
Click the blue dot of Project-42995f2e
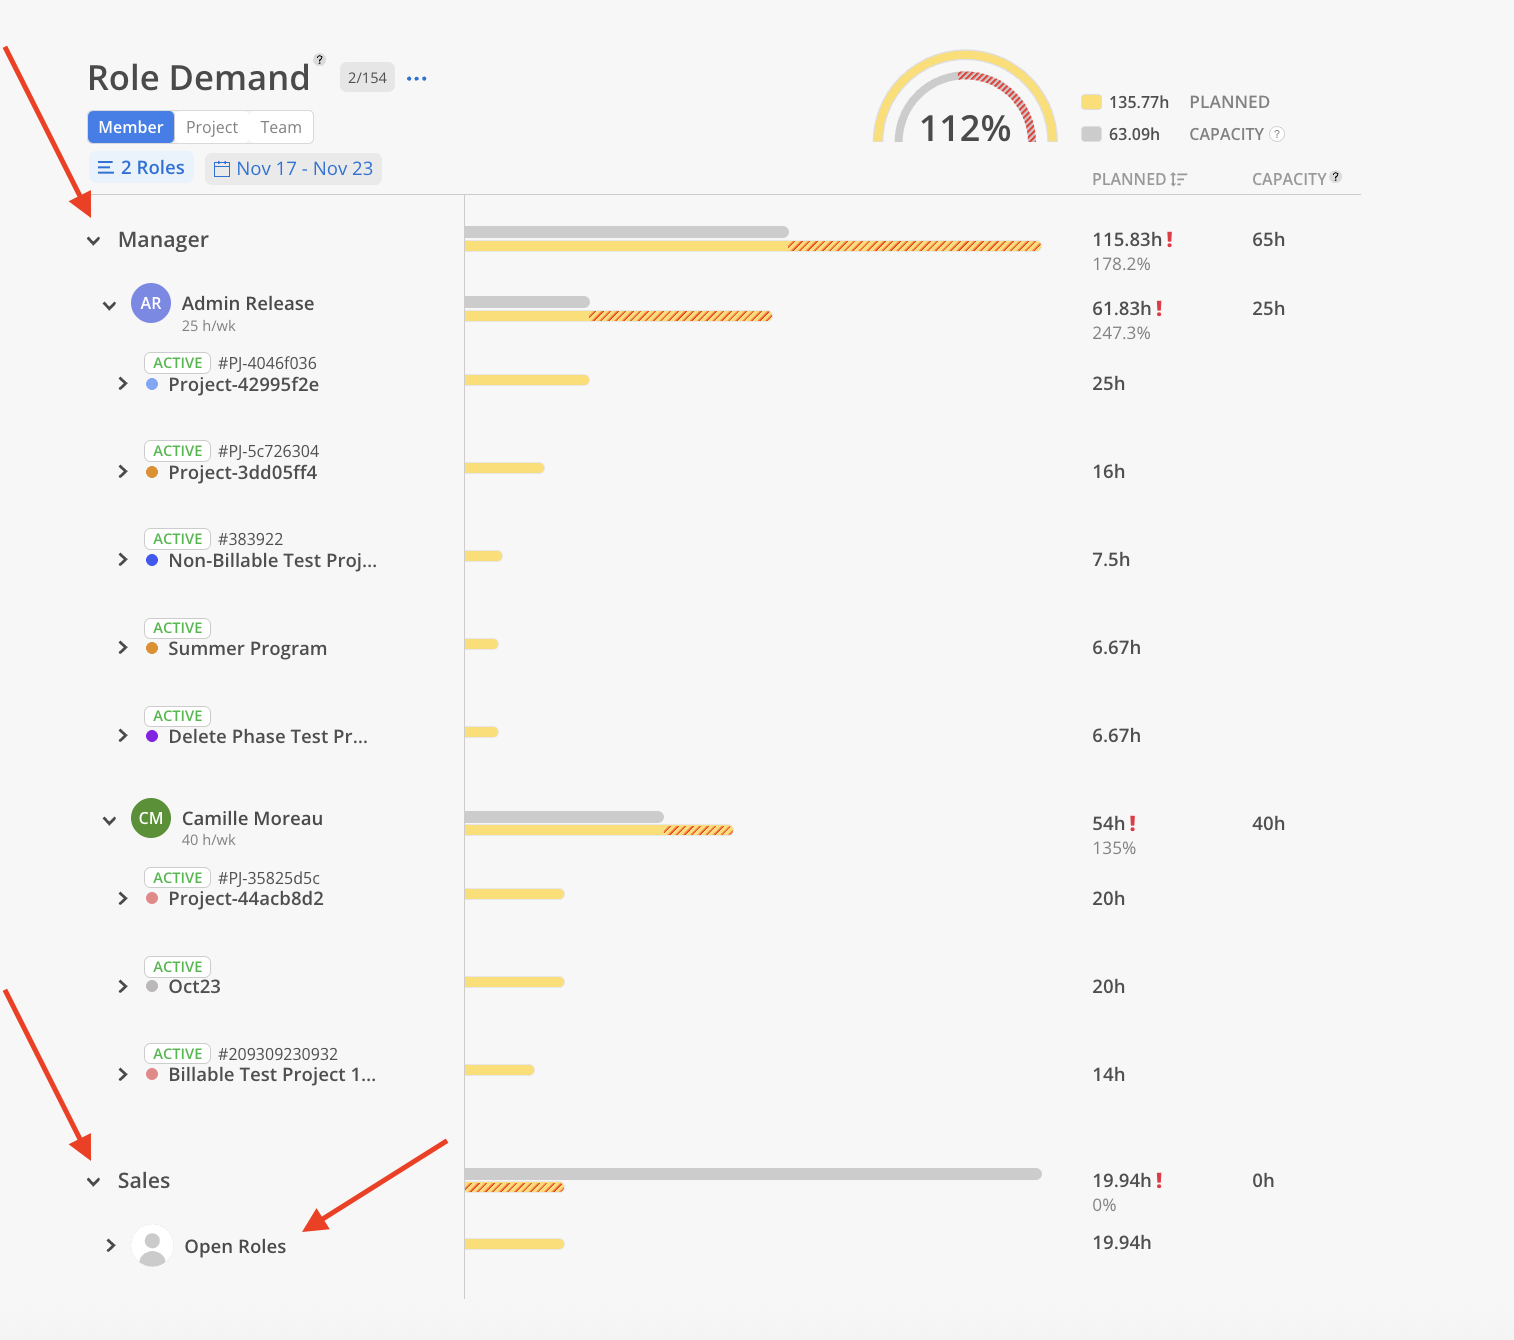[x=152, y=384]
